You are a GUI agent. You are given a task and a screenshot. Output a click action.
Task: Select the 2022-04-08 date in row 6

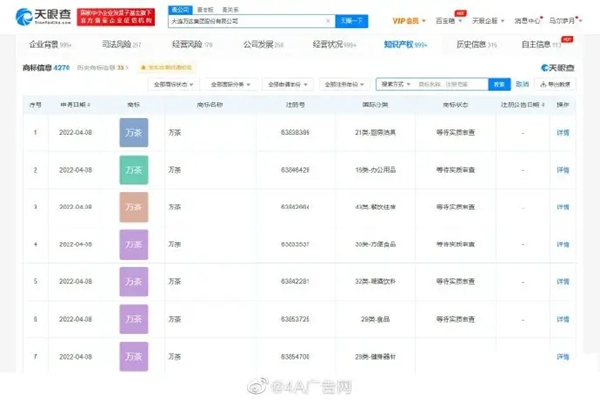pyautogui.click(x=75, y=319)
